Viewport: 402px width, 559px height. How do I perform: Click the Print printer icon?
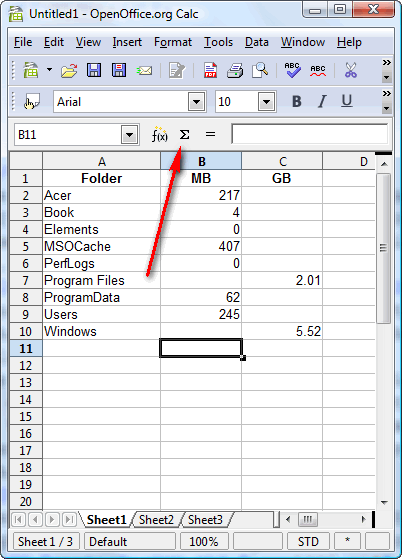[235, 70]
